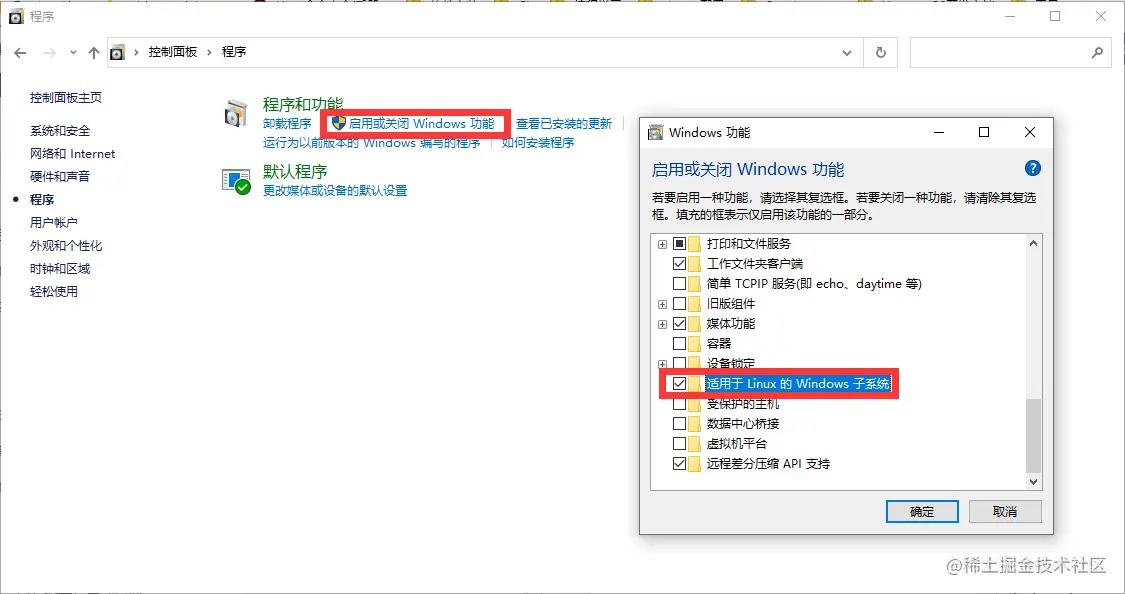Open 更改媒体或设备的默认设置 link

(335, 190)
